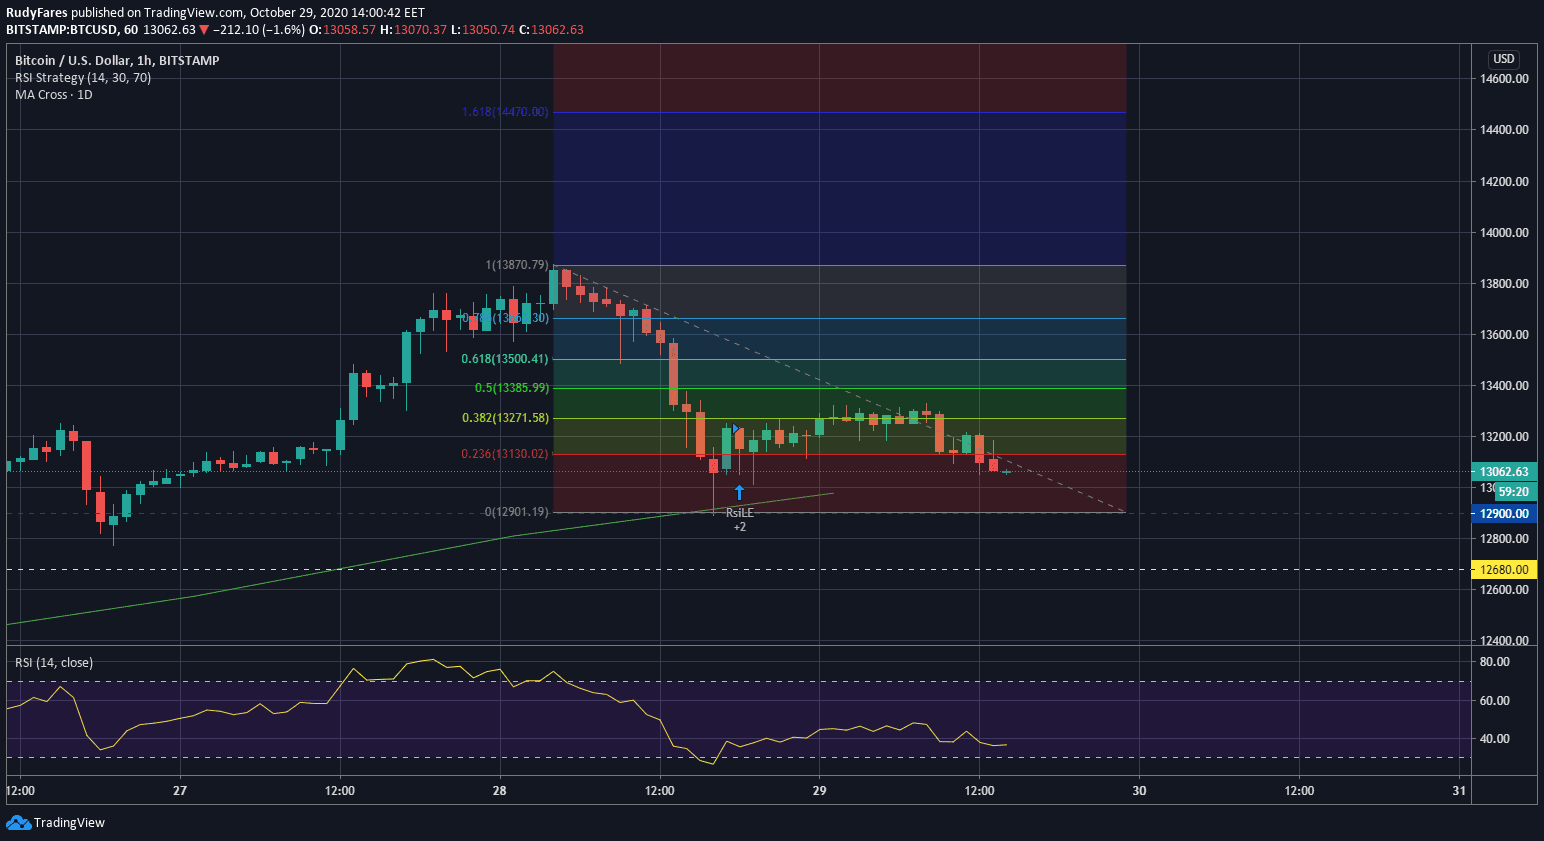1544x841 pixels.
Task: Click the 1.618(14470.00) Fibonacci extension label
Action: (x=504, y=112)
